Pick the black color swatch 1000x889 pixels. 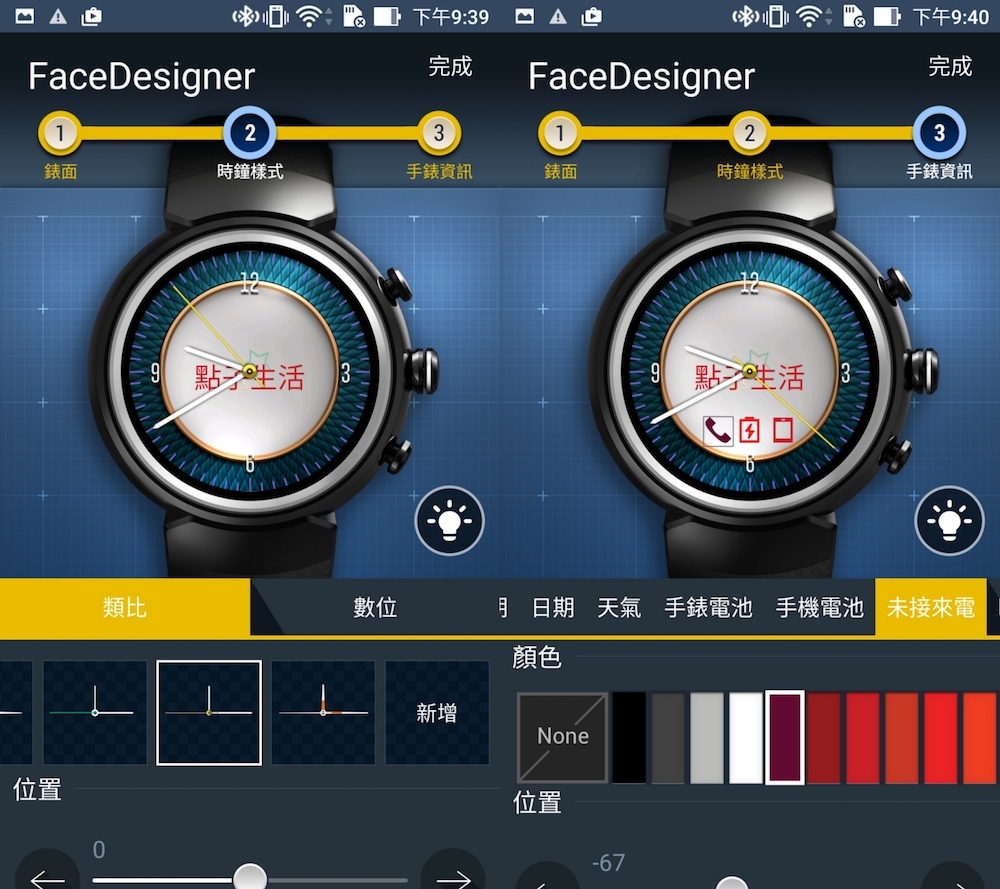click(629, 737)
